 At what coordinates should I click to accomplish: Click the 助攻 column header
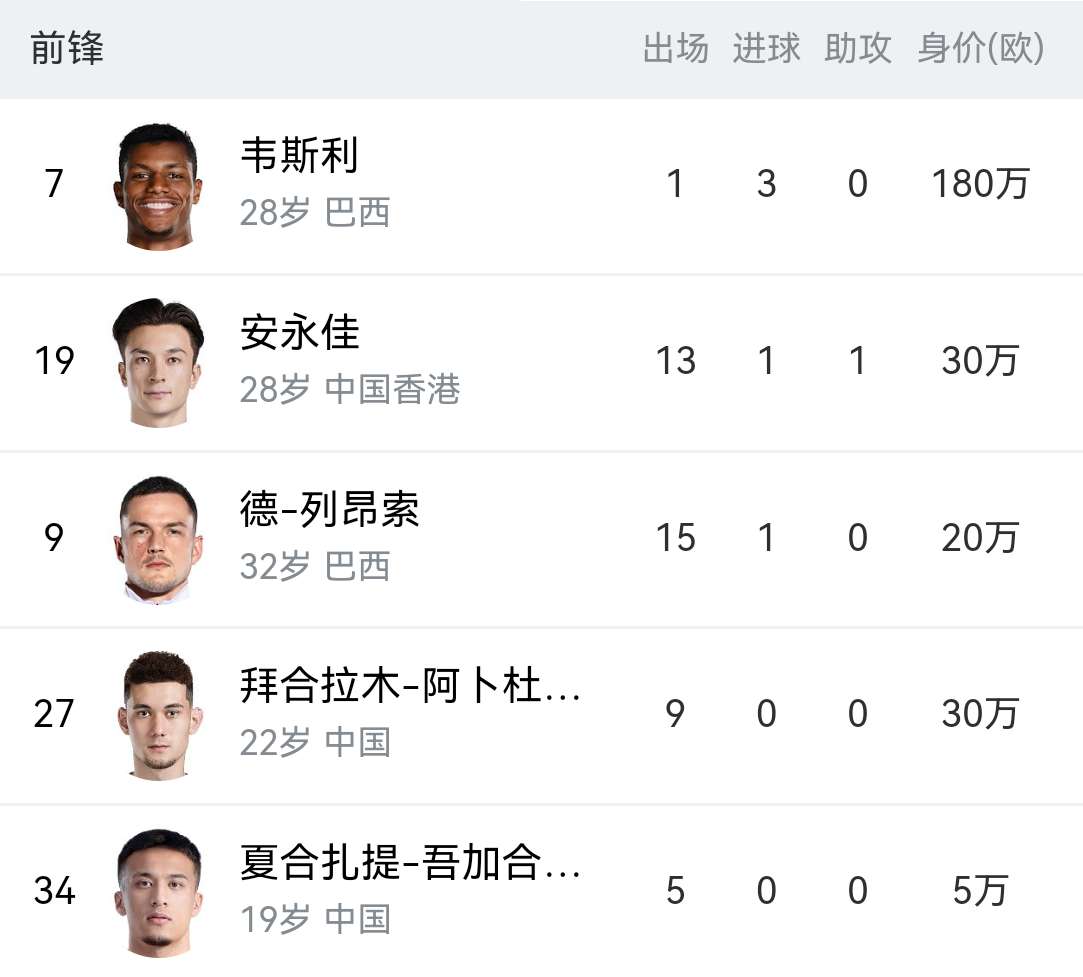pos(858,48)
